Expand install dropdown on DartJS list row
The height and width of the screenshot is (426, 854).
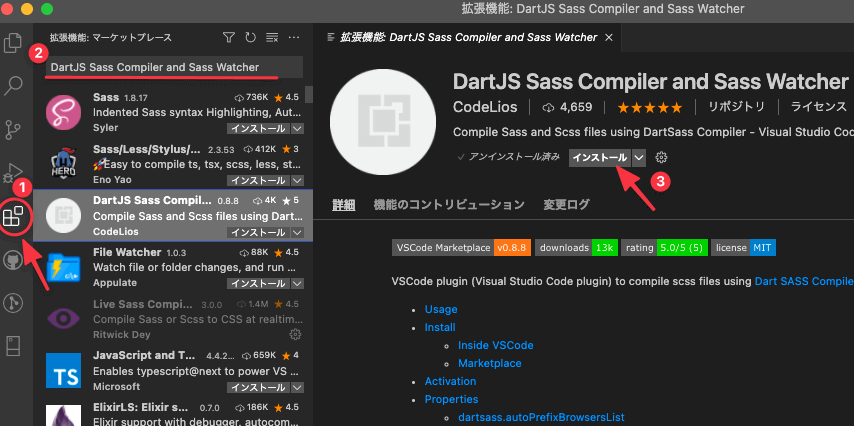click(297, 232)
